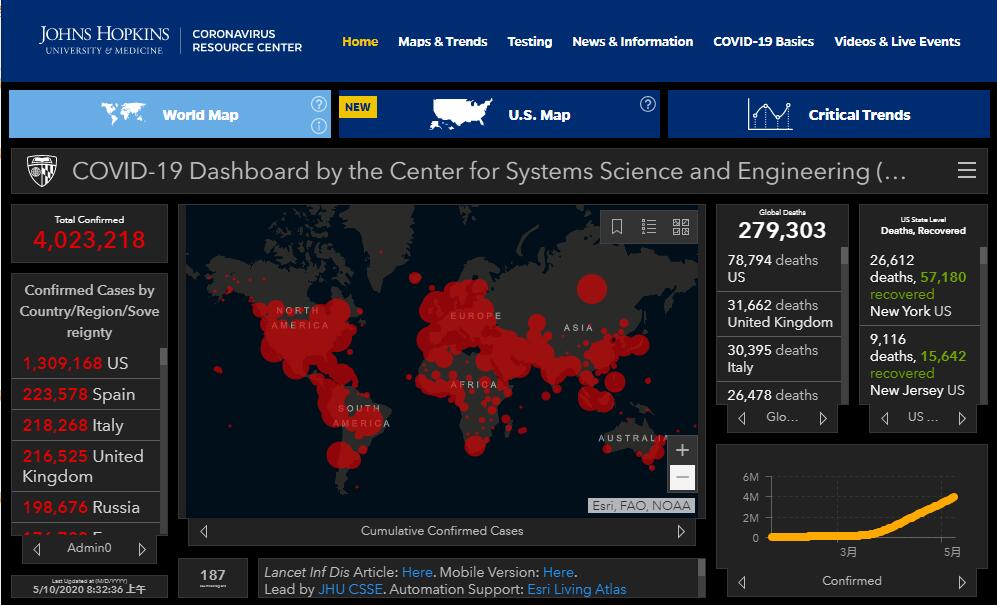Zoom in on the map with plus button
Viewport: 997px width, 605px height.
[682, 450]
